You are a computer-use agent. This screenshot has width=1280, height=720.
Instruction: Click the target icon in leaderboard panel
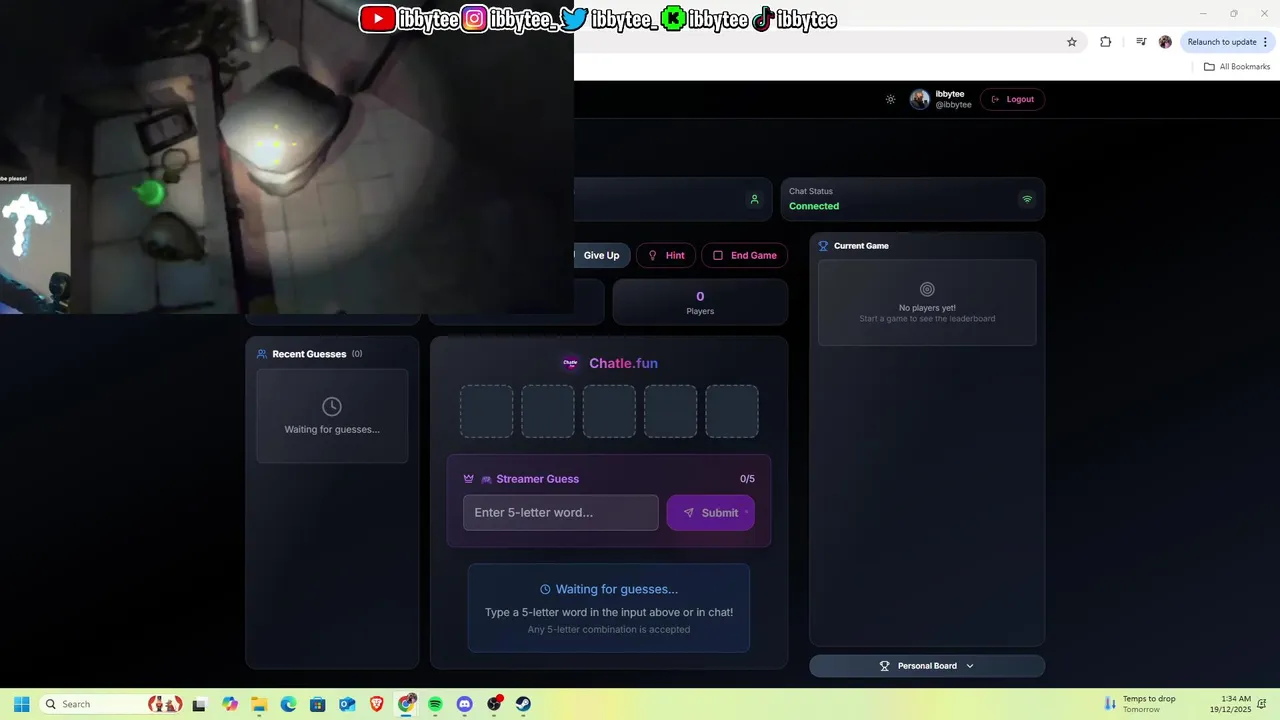point(927,289)
